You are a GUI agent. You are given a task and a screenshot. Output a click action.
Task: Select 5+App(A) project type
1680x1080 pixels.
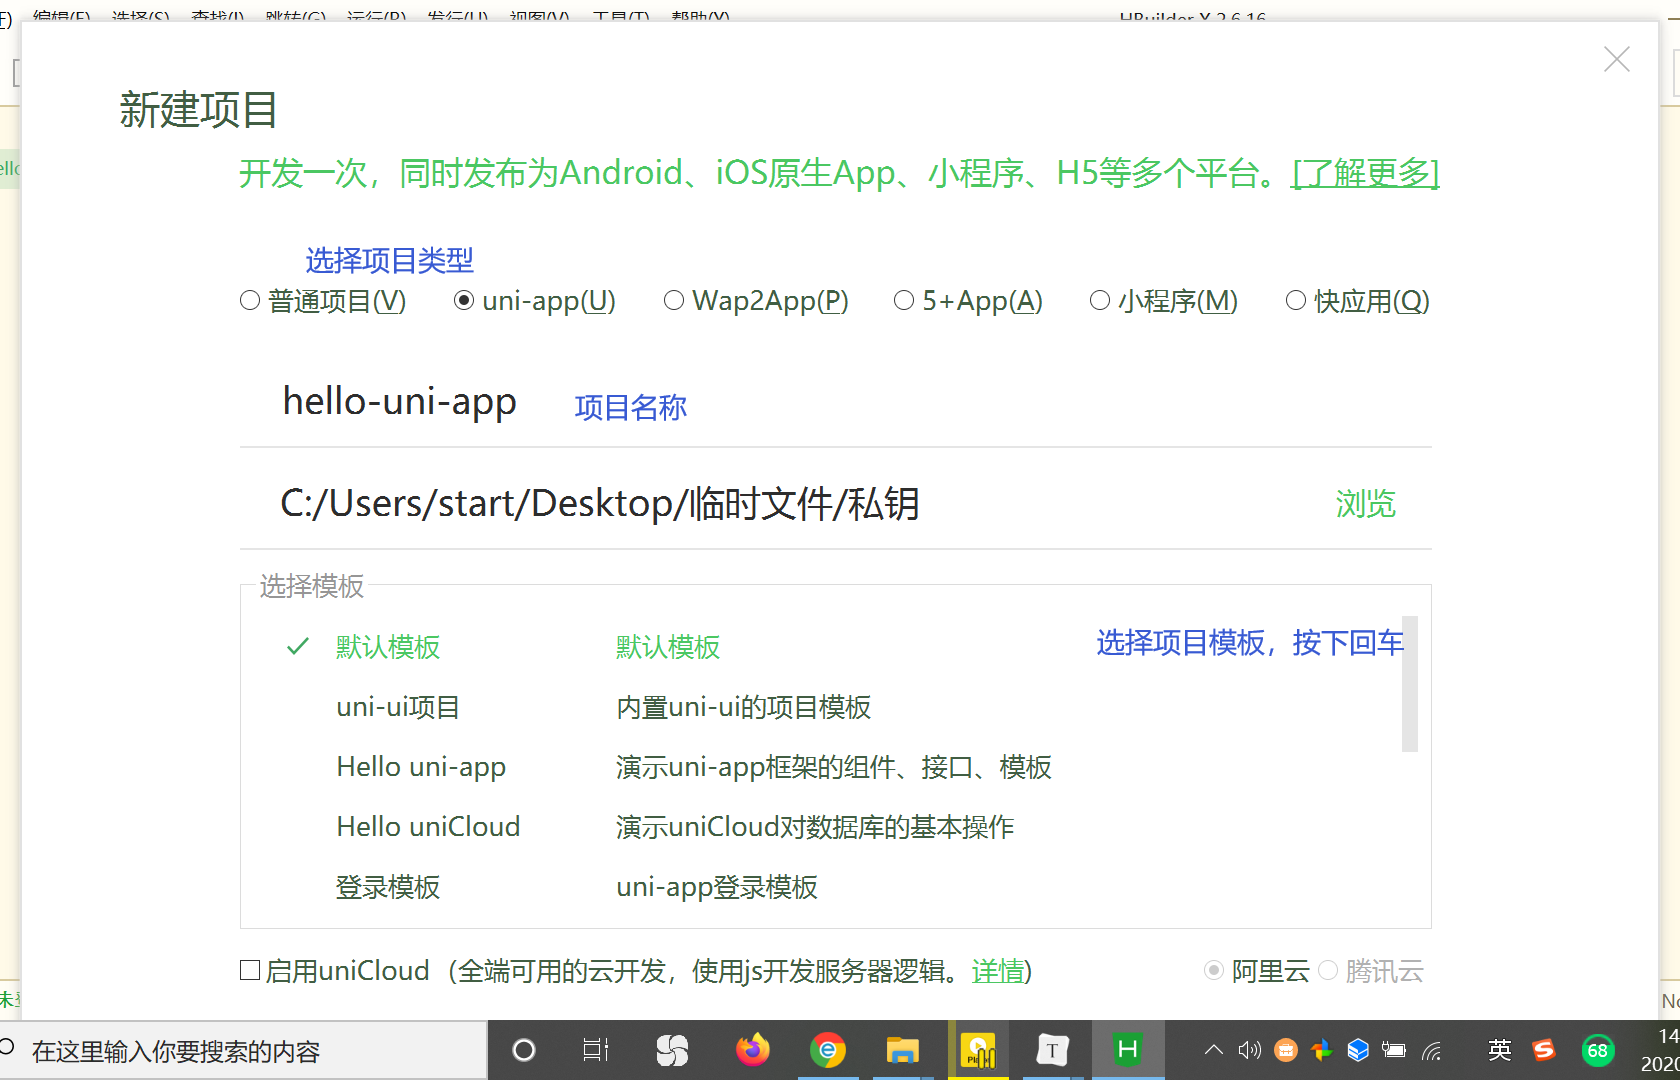coord(968,300)
